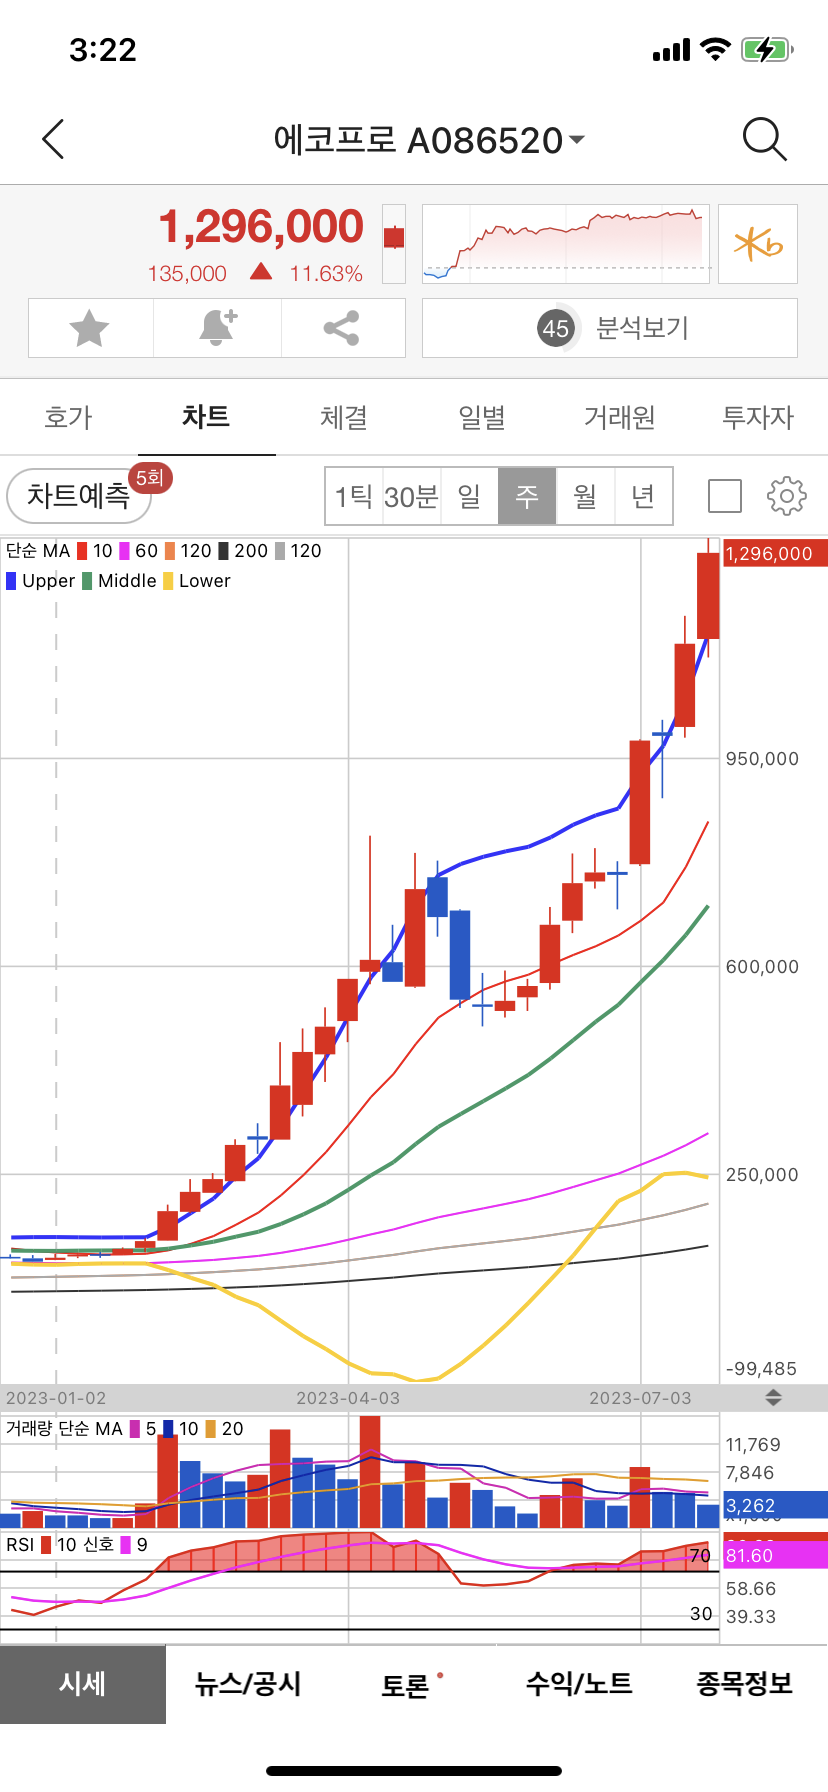Screen dimensions: 828x1792
Task: Tap the 11.63% change rate
Action: point(326,274)
